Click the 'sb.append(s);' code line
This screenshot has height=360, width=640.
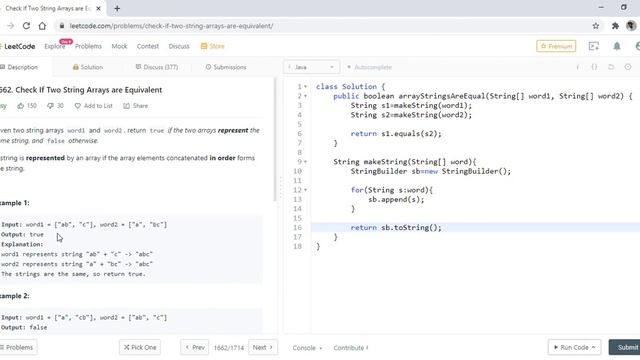pyautogui.click(x=396, y=200)
